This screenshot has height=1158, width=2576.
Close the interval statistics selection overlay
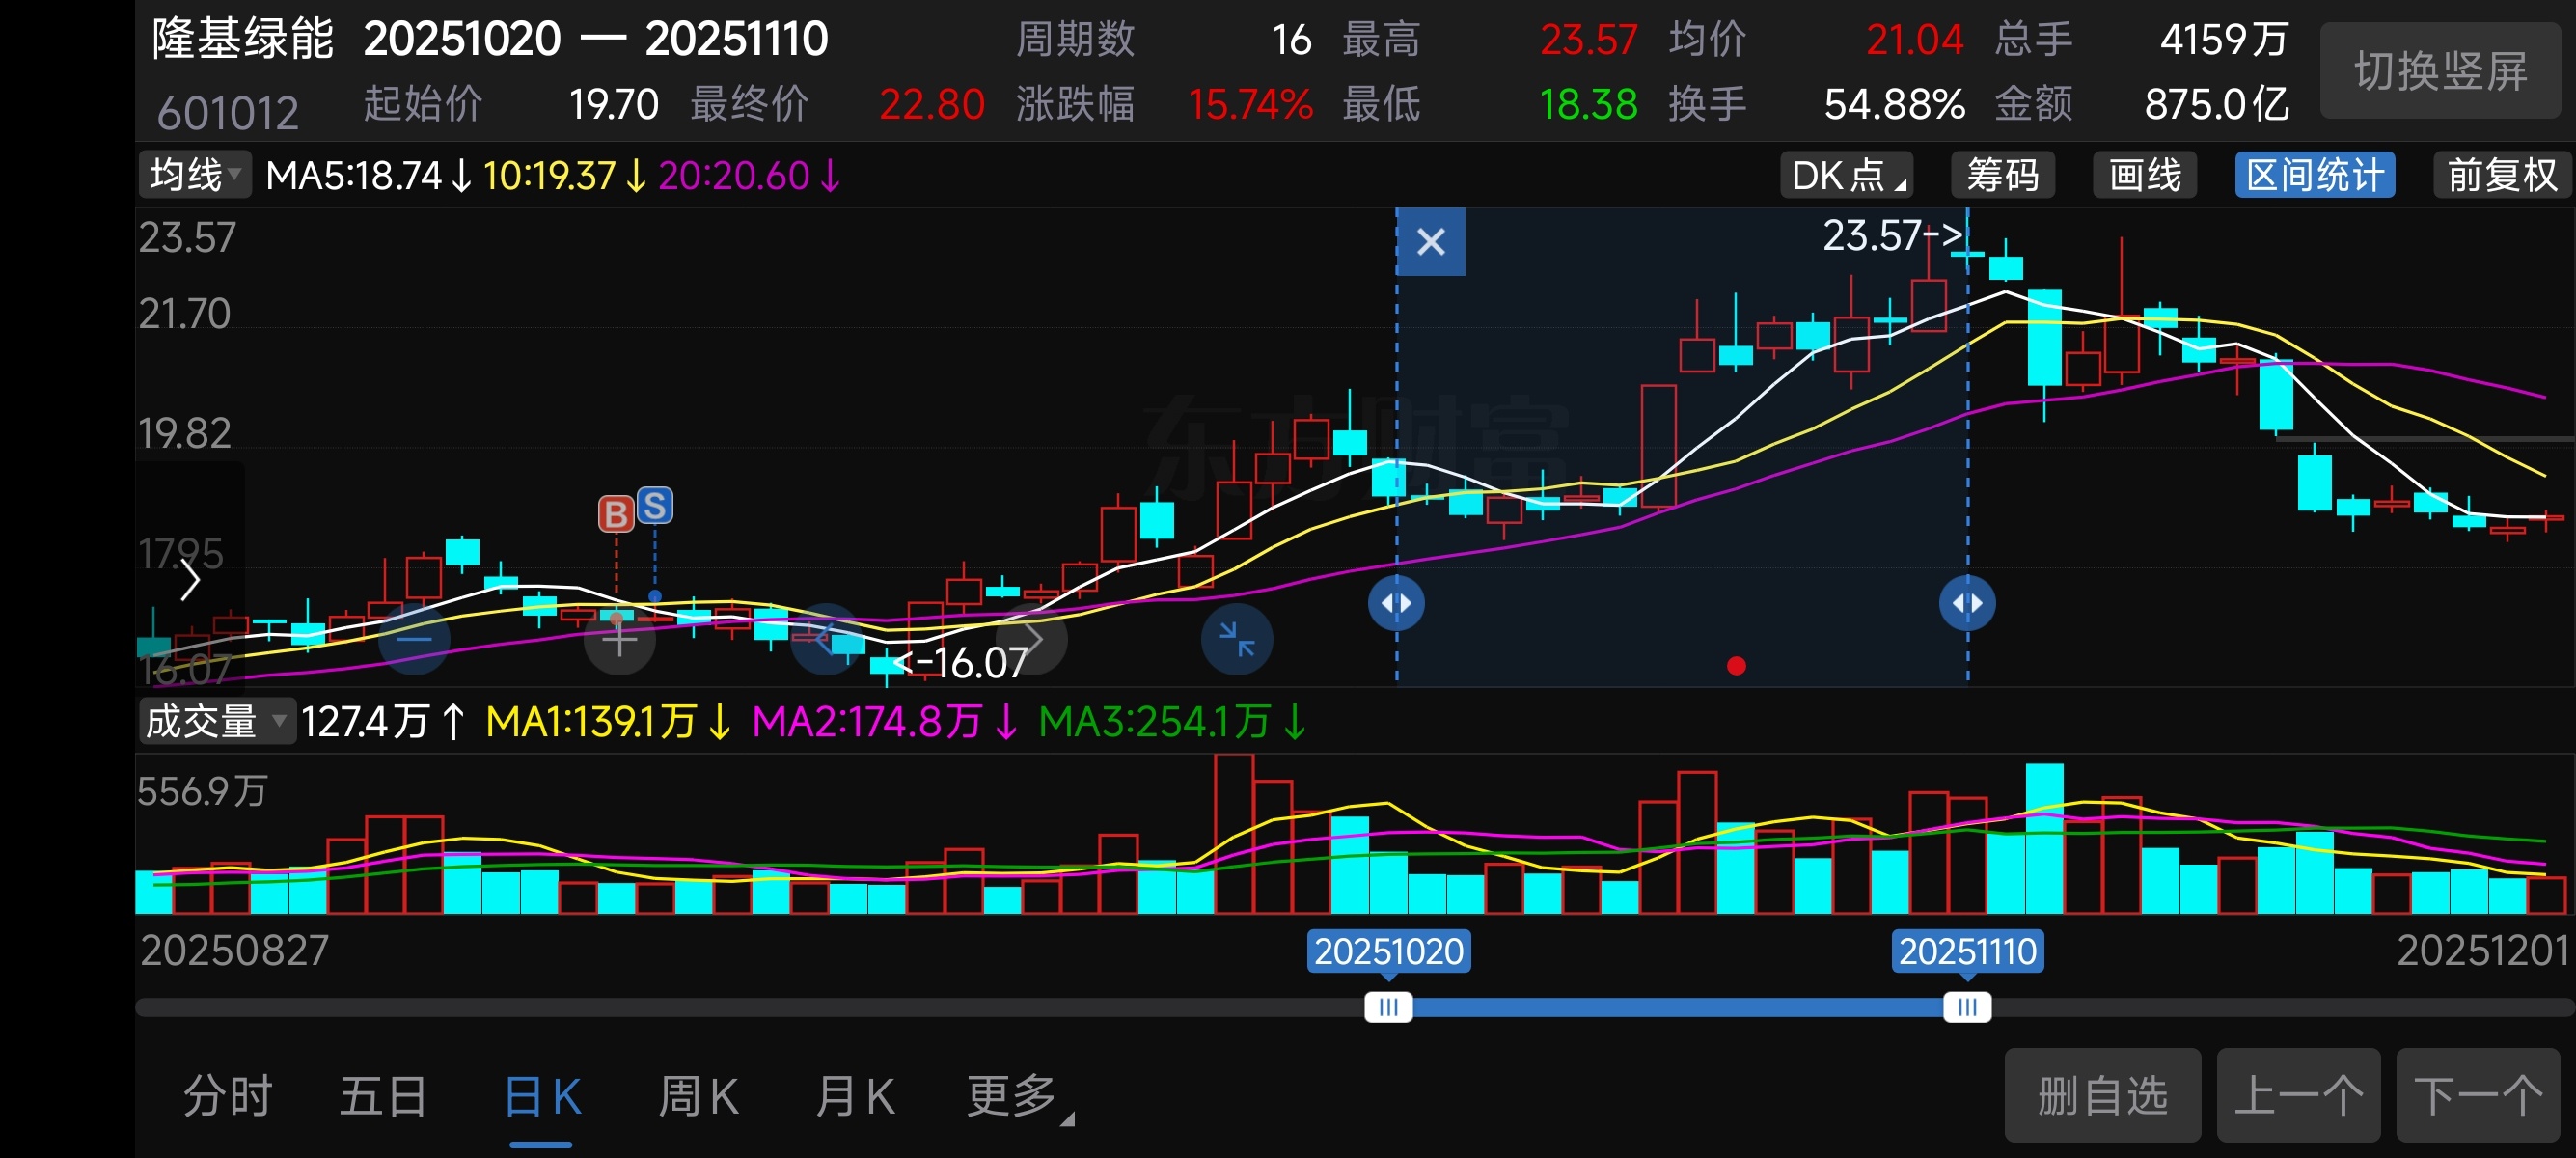click(x=1430, y=242)
